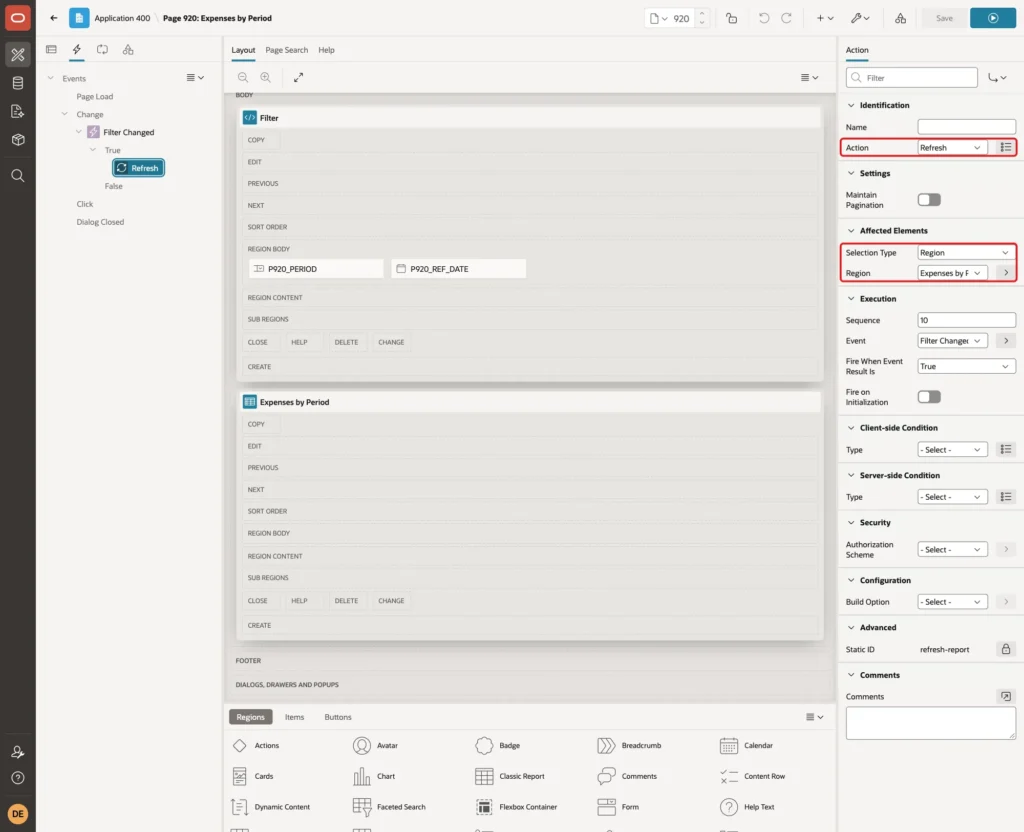Click the Save button
Screen dimensions: 1024x832
click(944, 18)
